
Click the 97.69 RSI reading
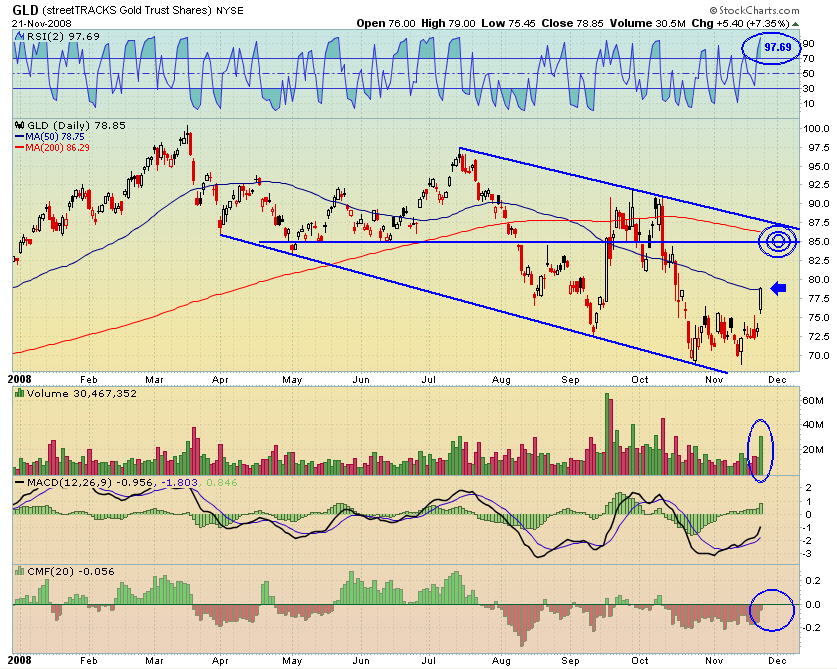778,47
